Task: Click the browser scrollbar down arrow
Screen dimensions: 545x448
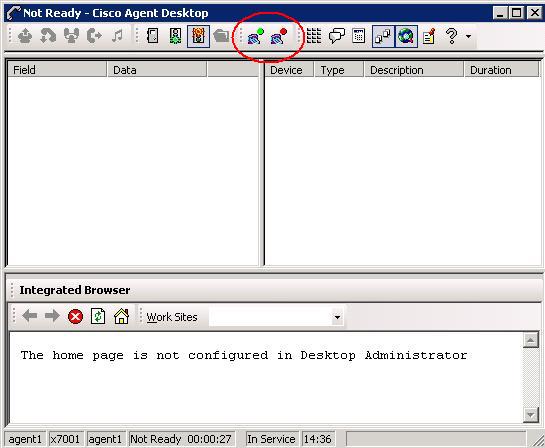Action: (x=531, y=415)
